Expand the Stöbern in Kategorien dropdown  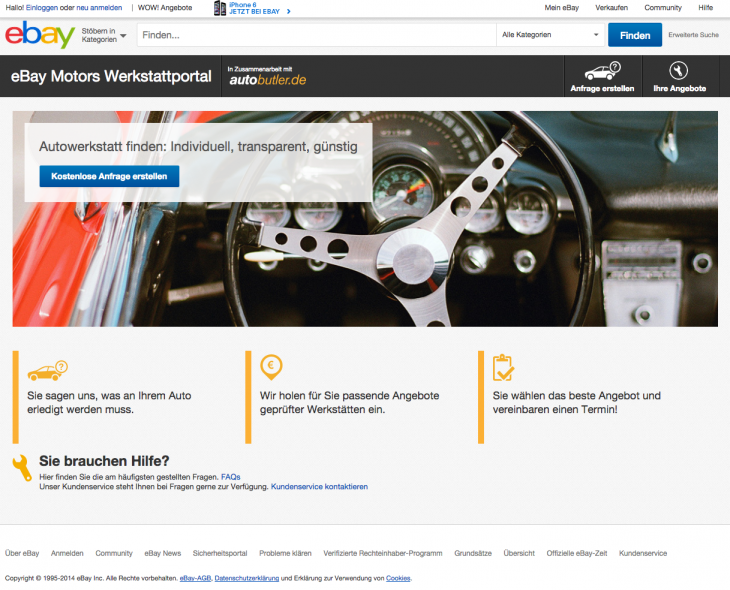pyautogui.click(x=103, y=35)
